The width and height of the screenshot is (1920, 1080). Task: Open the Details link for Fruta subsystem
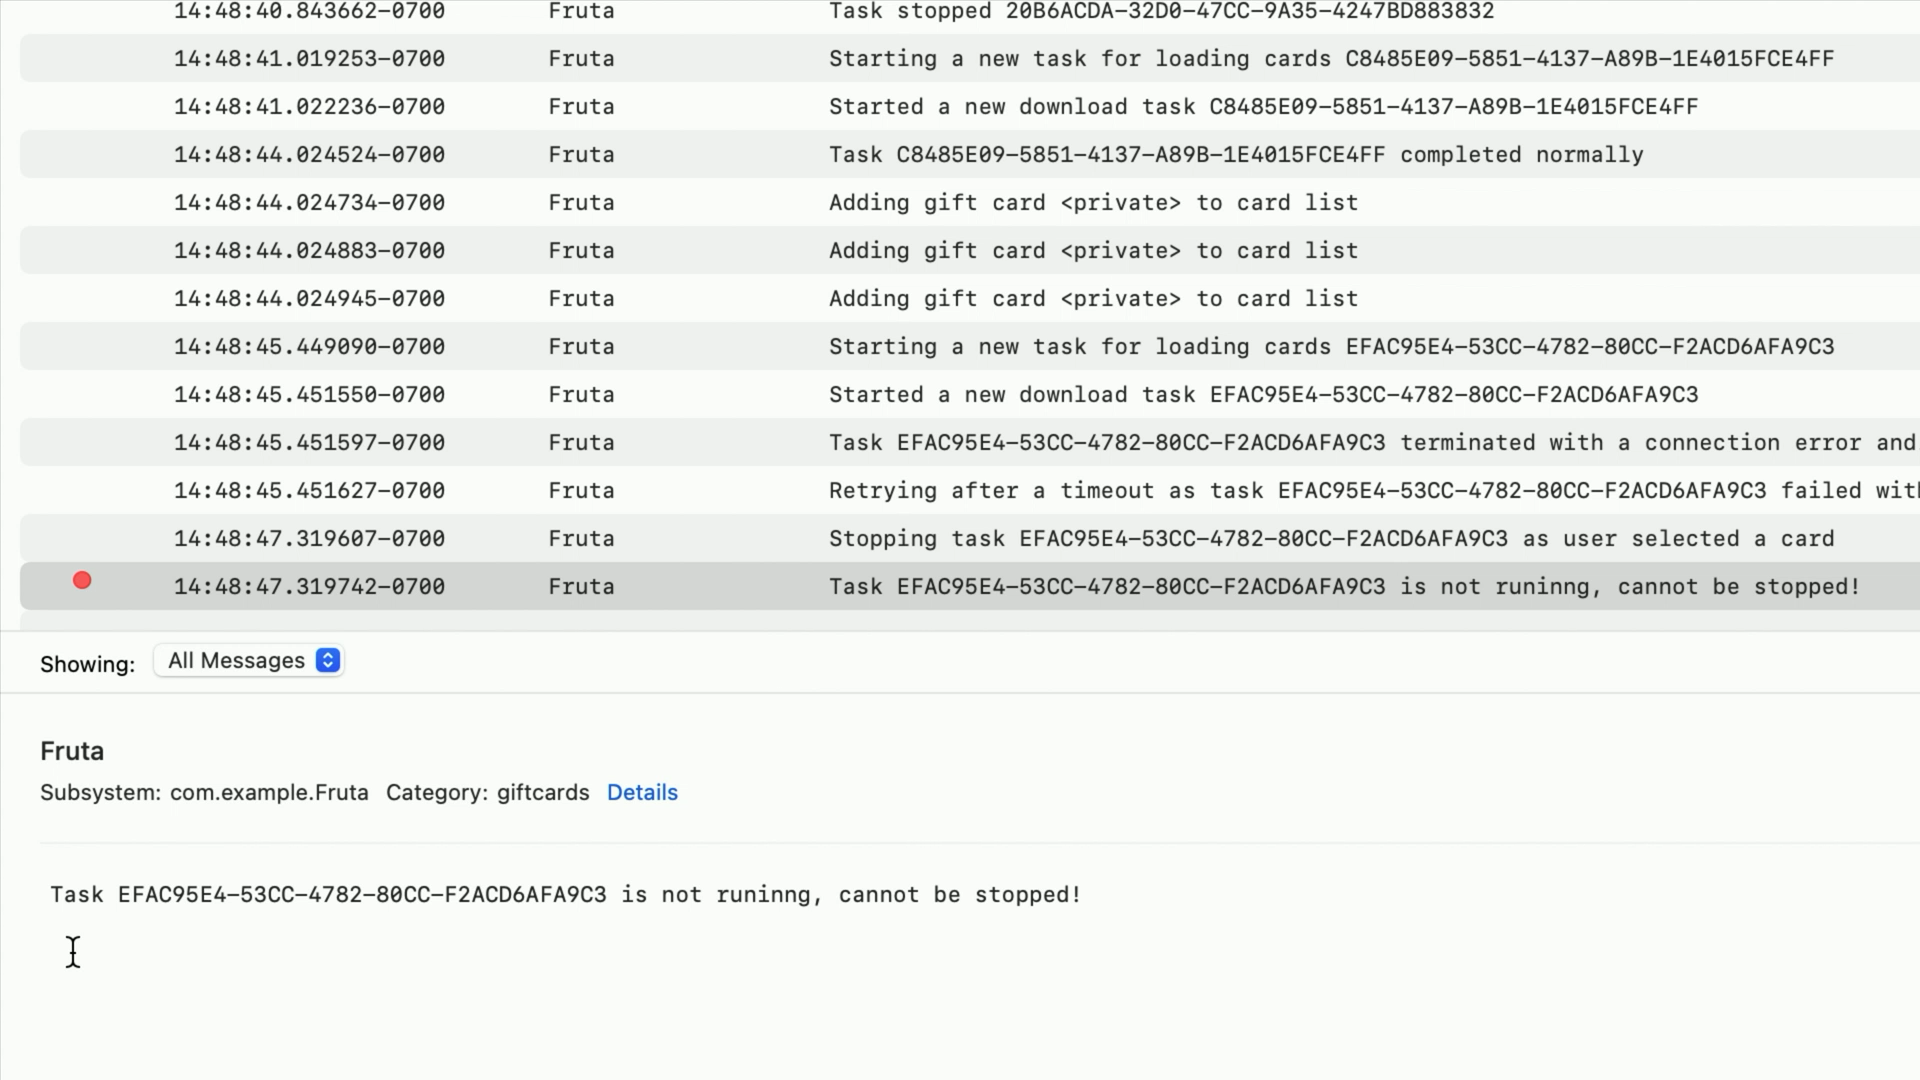(x=642, y=793)
